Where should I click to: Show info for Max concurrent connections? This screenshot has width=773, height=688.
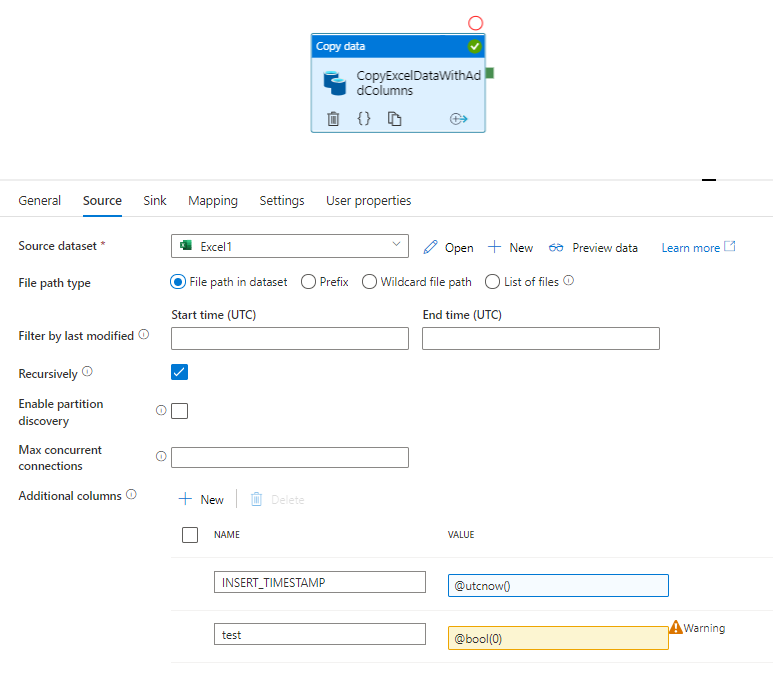[161, 456]
